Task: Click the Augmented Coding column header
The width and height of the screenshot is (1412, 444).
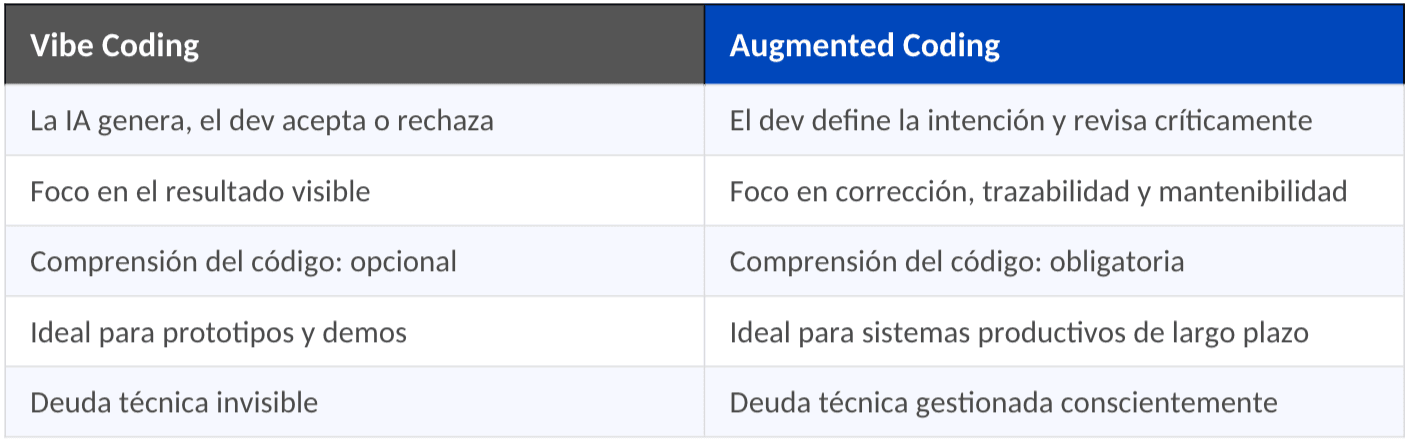Action: [864, 46]
